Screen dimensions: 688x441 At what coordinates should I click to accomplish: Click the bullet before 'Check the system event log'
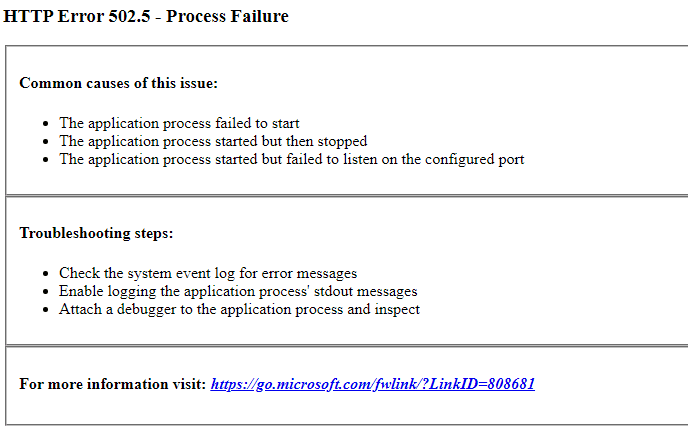[46, 274]
